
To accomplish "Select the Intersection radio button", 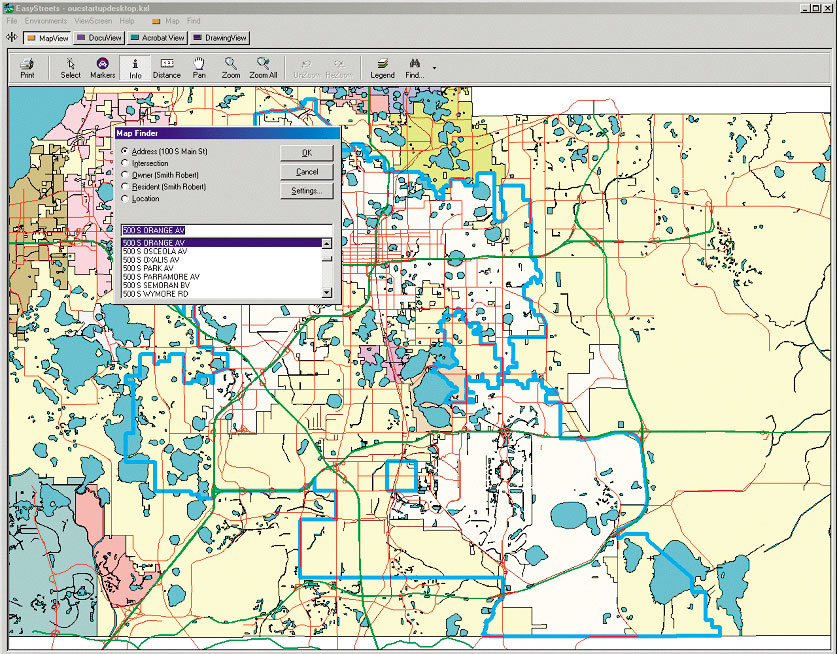I will pos(125,163).
